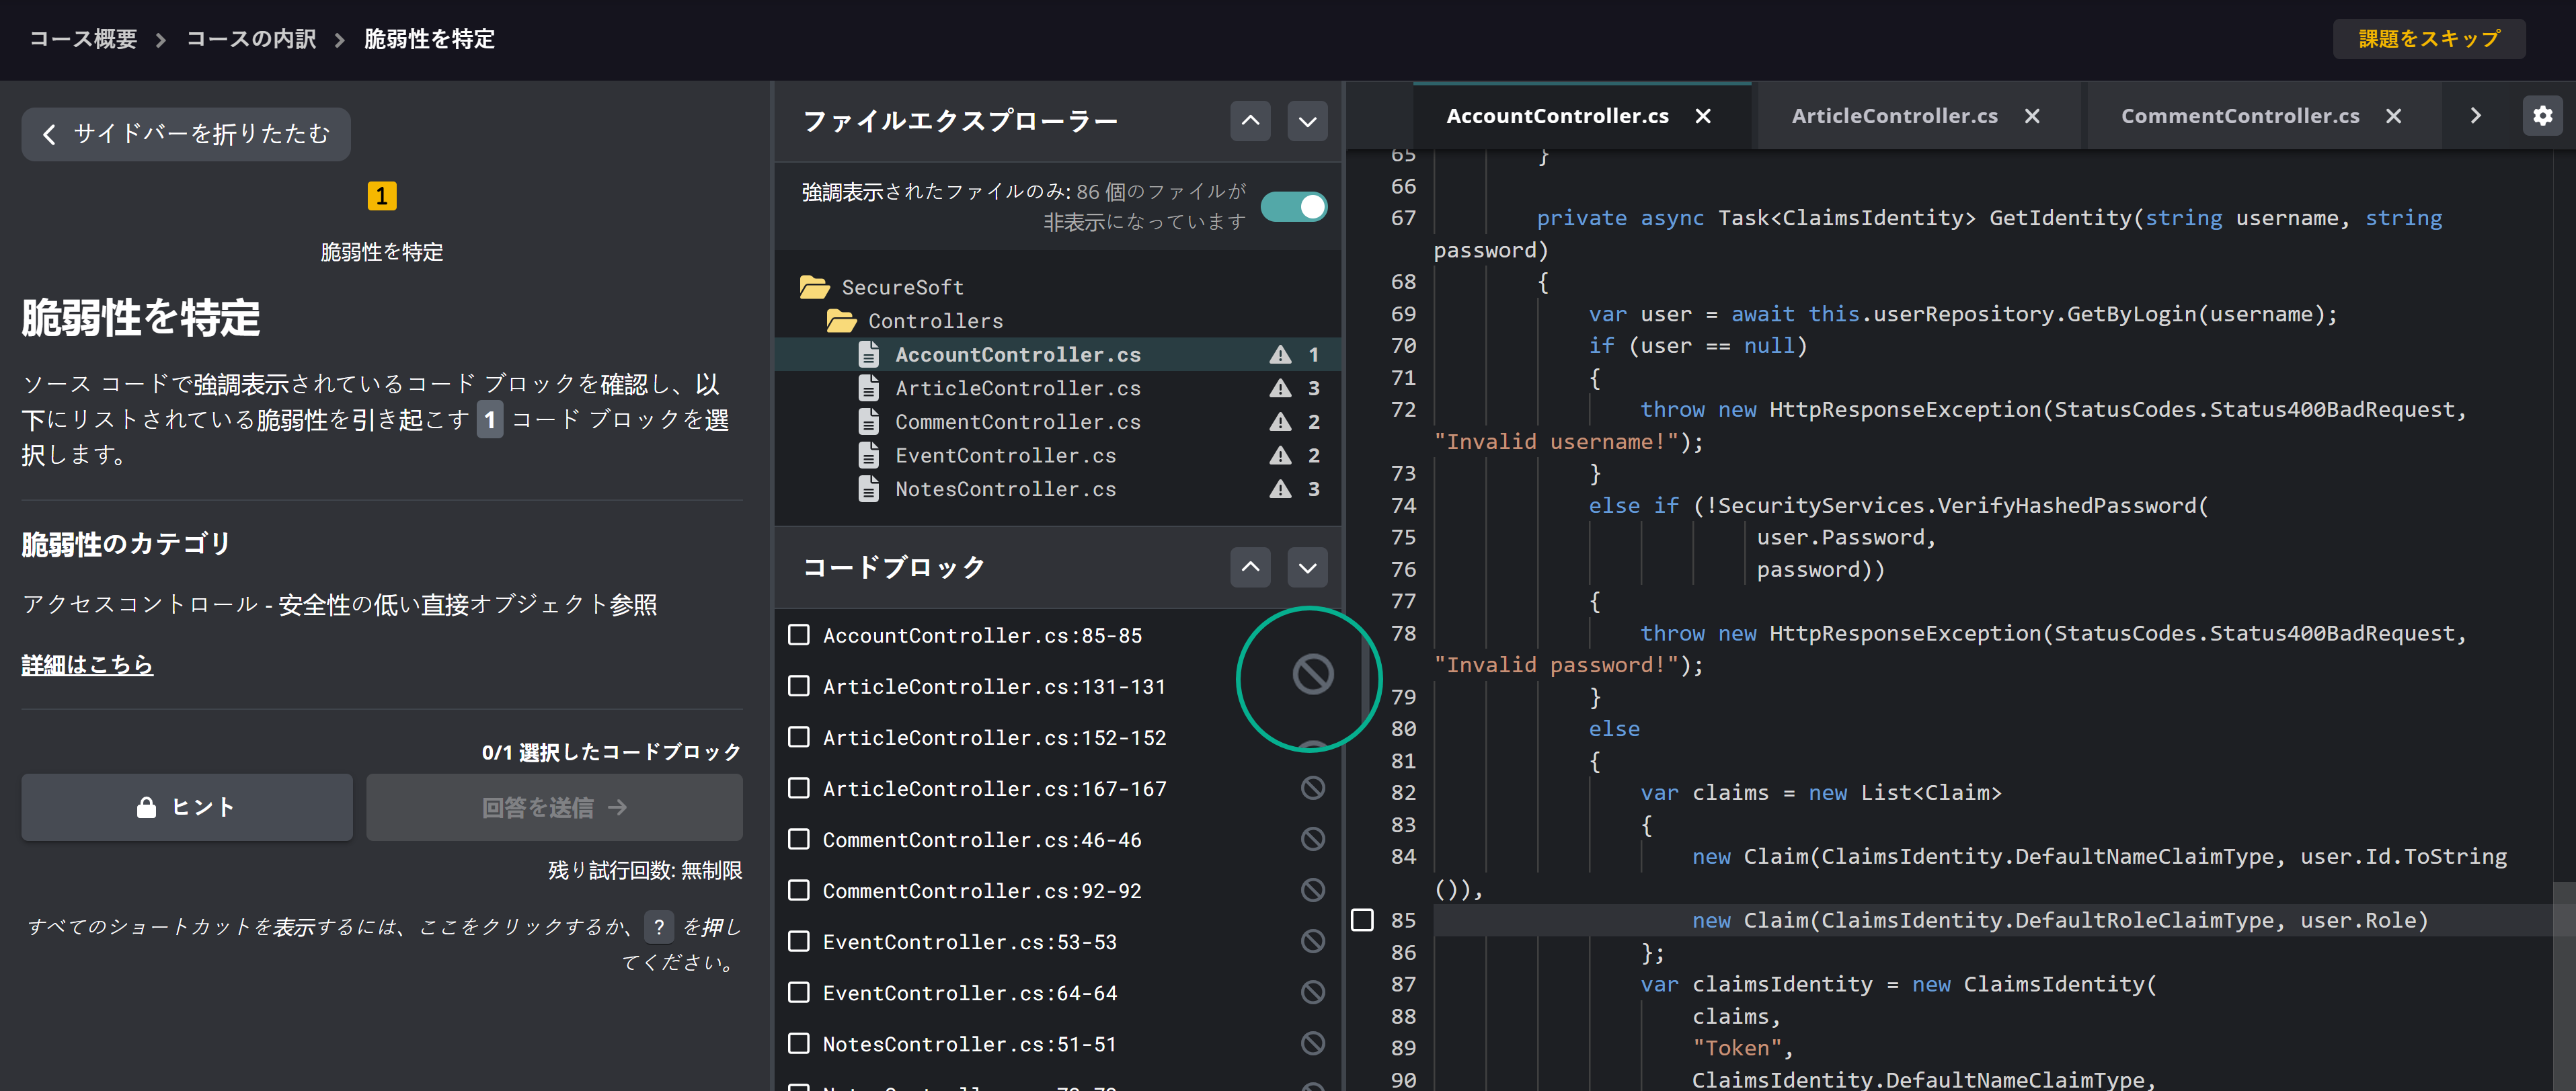Screen dimensions: 2576x1091
Task: Close the AccountController.cs tab
Action: pyautogui.click(x=1703, y=116)
